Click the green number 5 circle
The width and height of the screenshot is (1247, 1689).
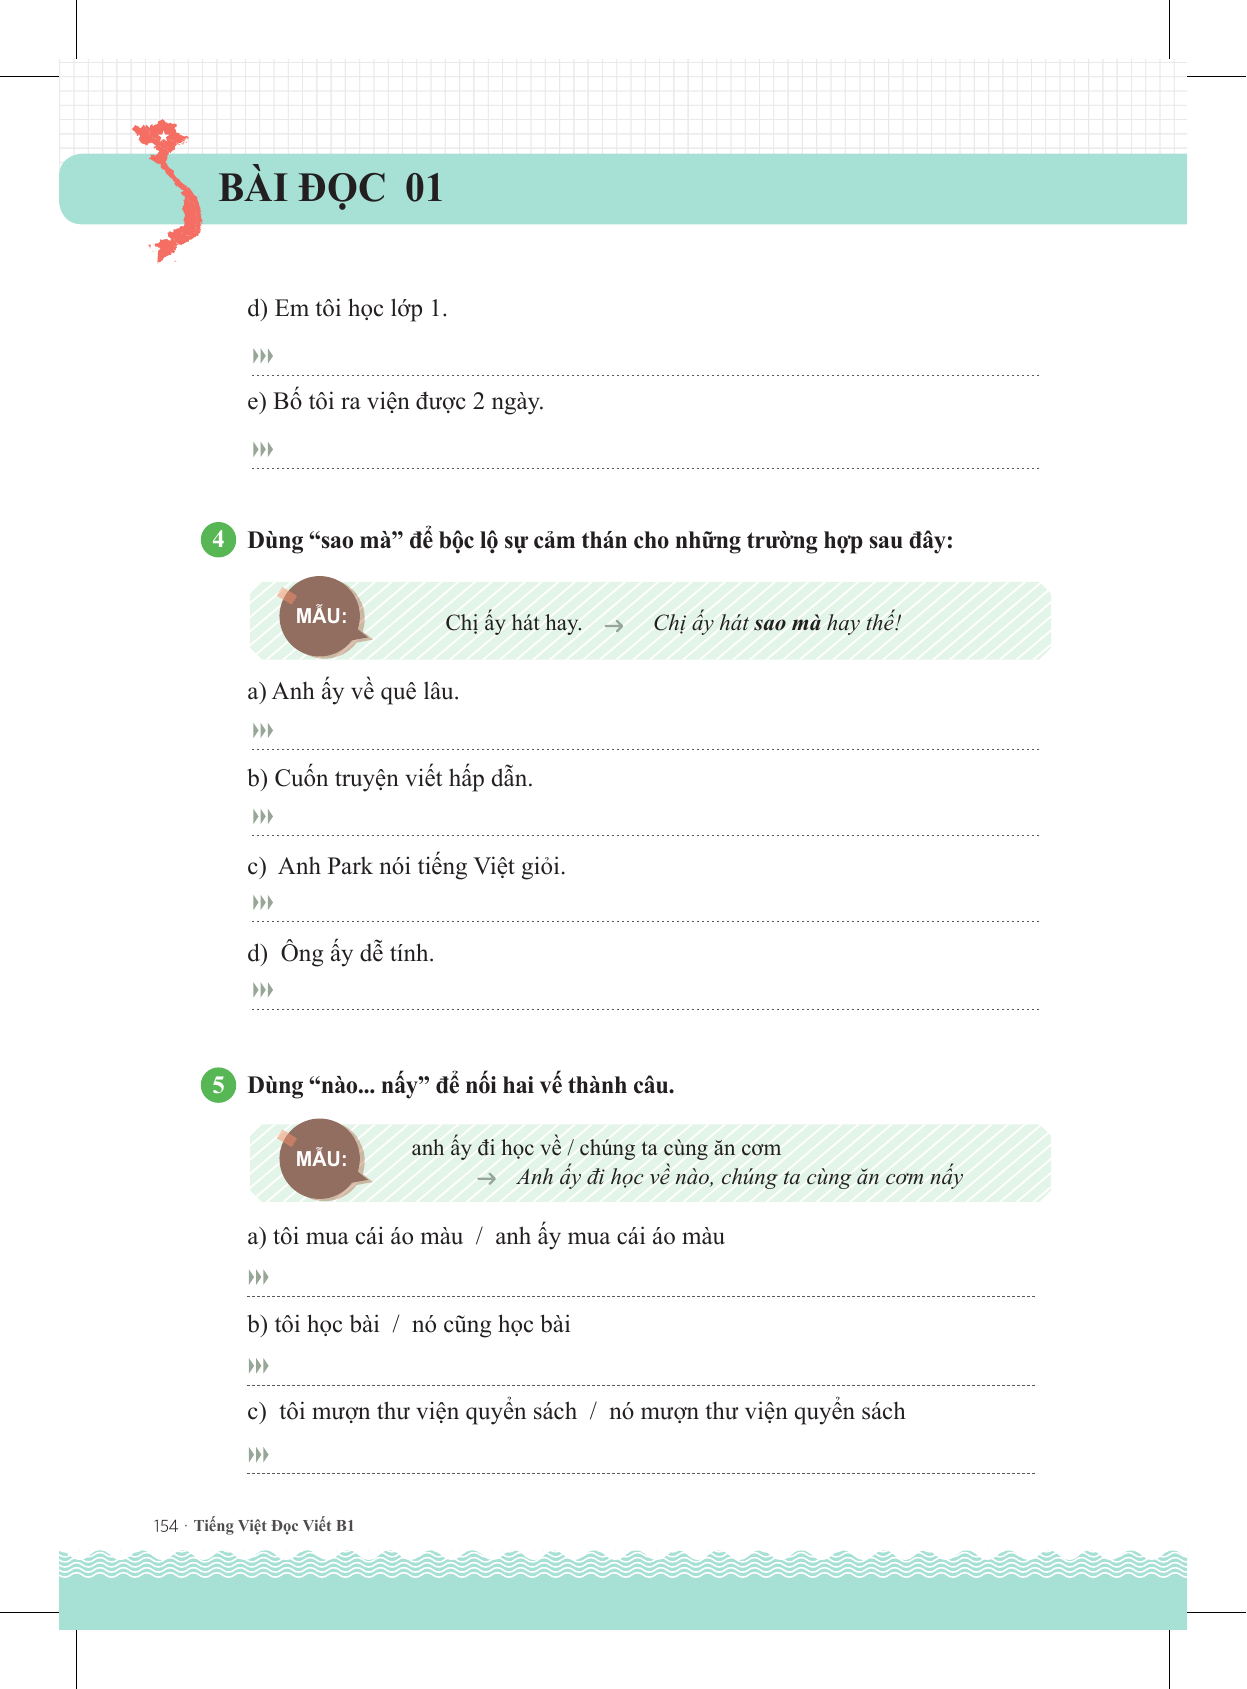coord(218,1085)
